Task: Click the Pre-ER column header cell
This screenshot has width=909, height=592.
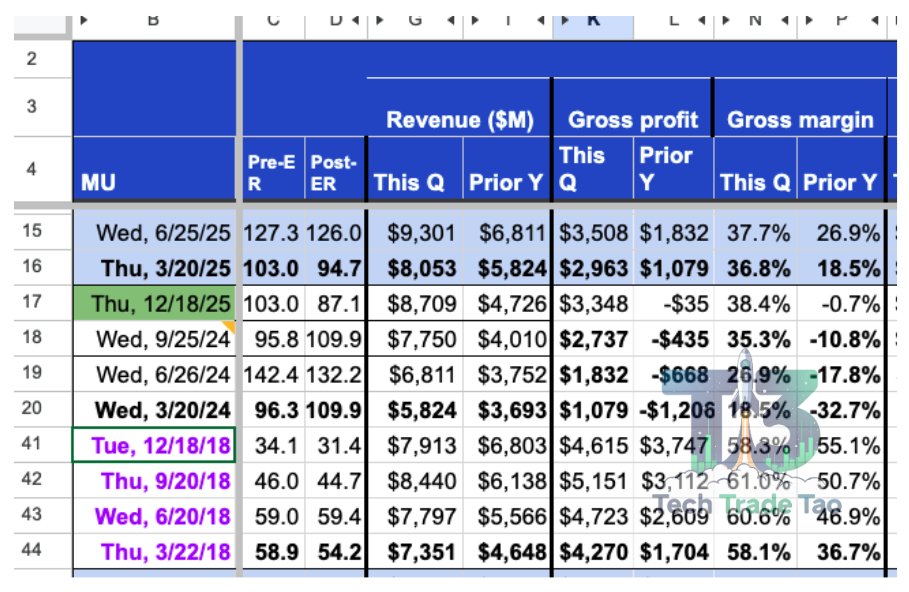Action: (x=273, y=169)
